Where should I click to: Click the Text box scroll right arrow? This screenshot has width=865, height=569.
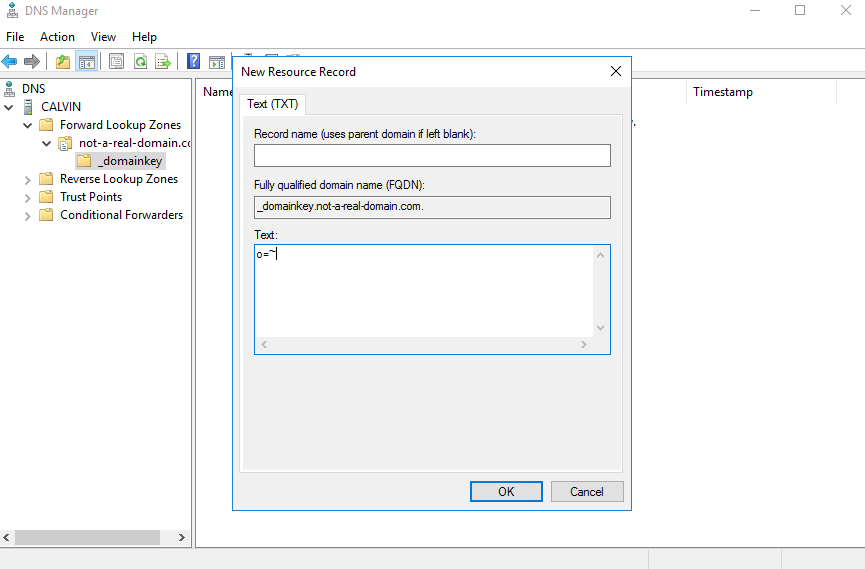(x=584, y=344)
